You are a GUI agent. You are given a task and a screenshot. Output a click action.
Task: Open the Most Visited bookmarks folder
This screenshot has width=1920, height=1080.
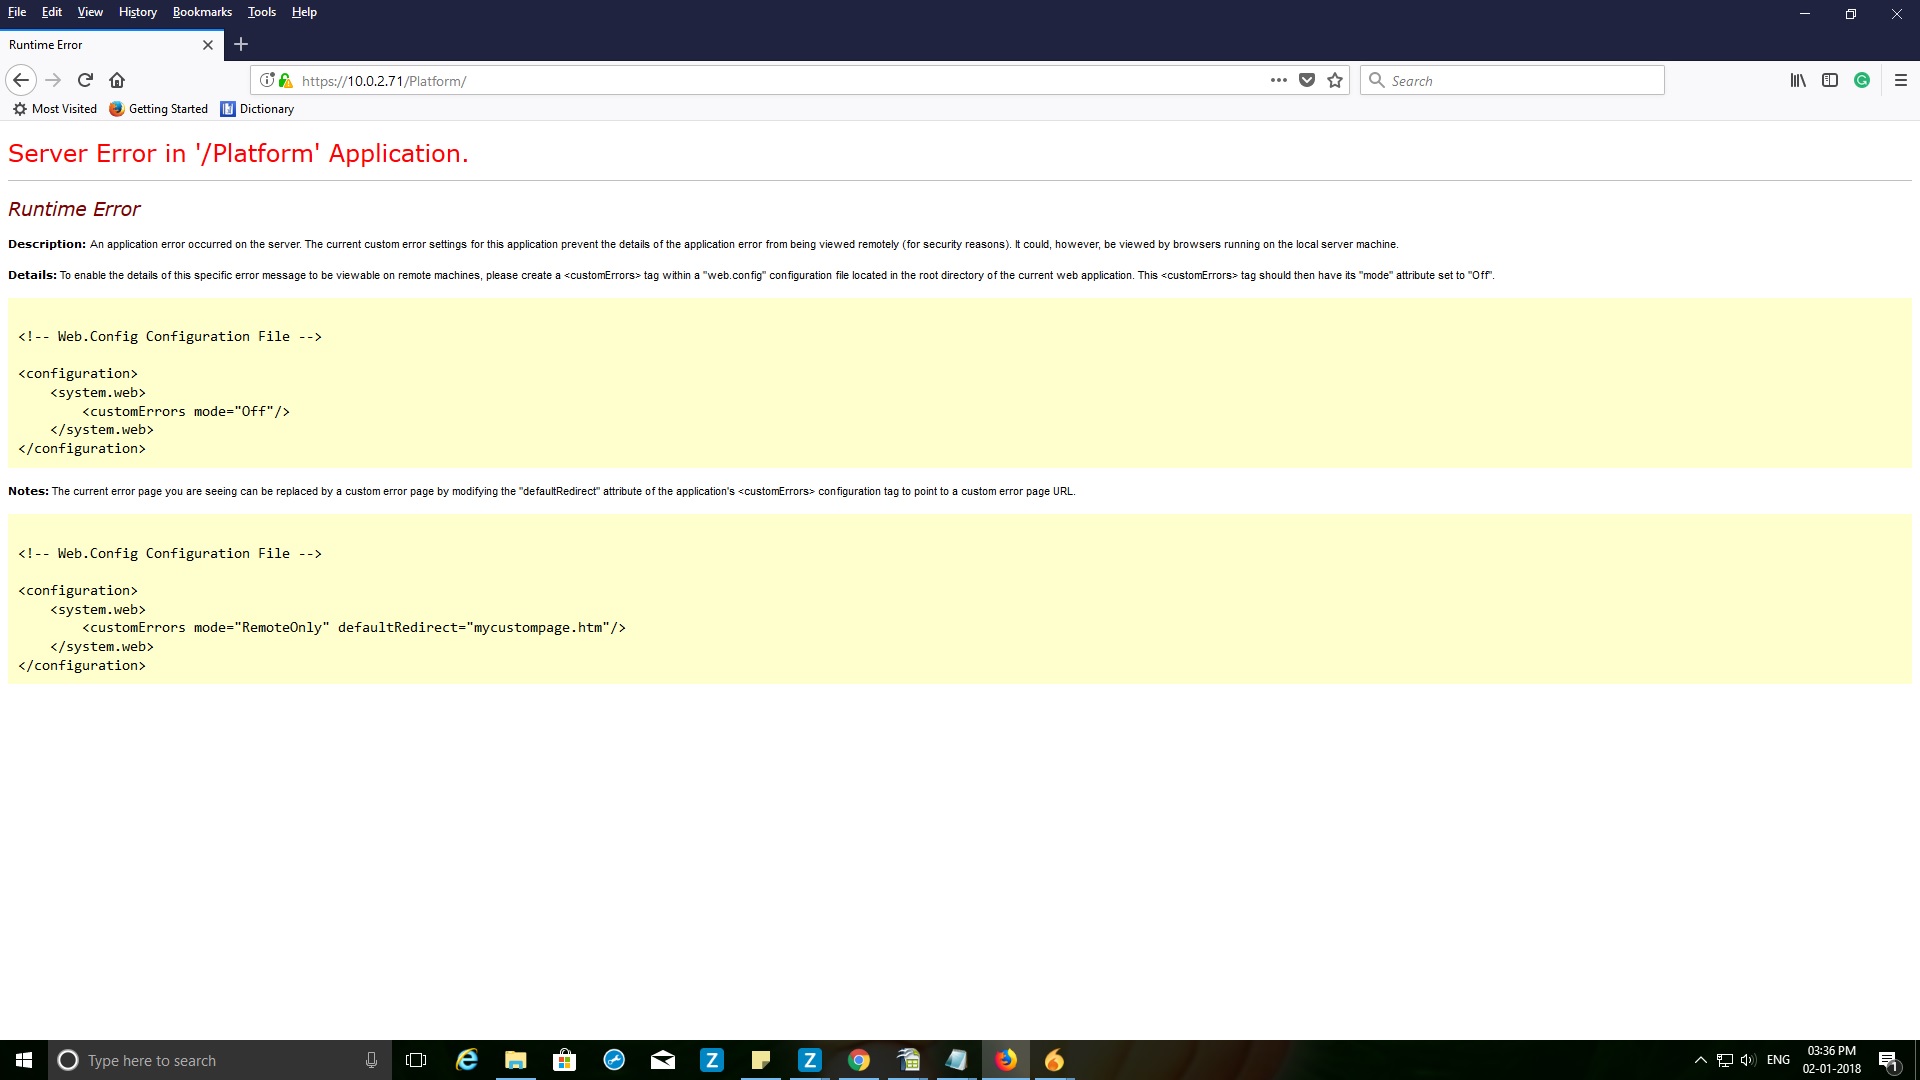click(55, 109)
